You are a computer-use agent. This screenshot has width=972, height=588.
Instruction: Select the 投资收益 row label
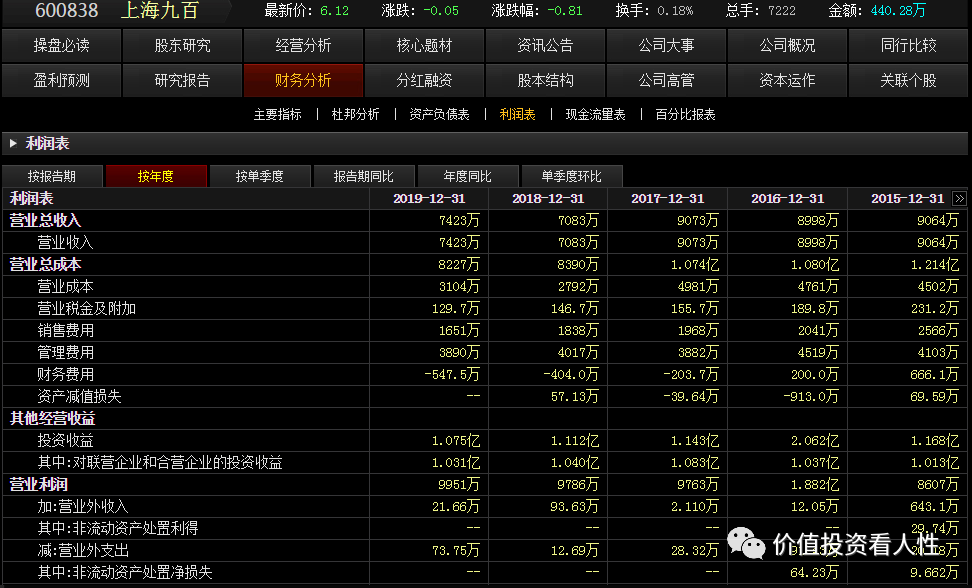pos(65,441)
